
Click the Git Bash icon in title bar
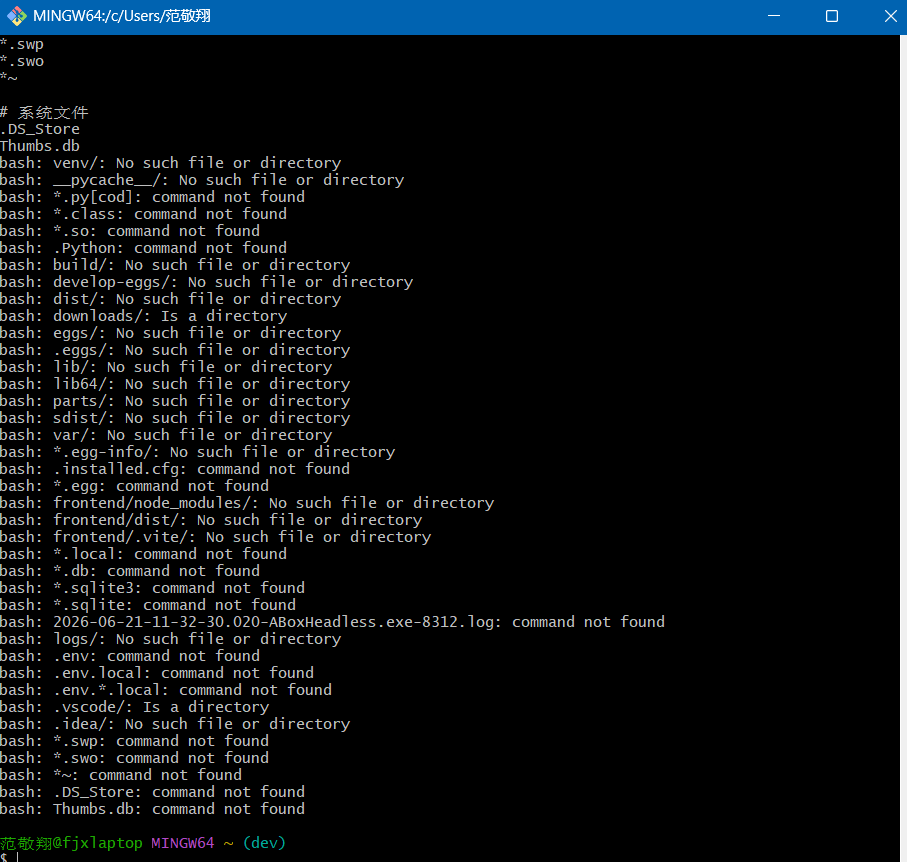coord(17,16)
